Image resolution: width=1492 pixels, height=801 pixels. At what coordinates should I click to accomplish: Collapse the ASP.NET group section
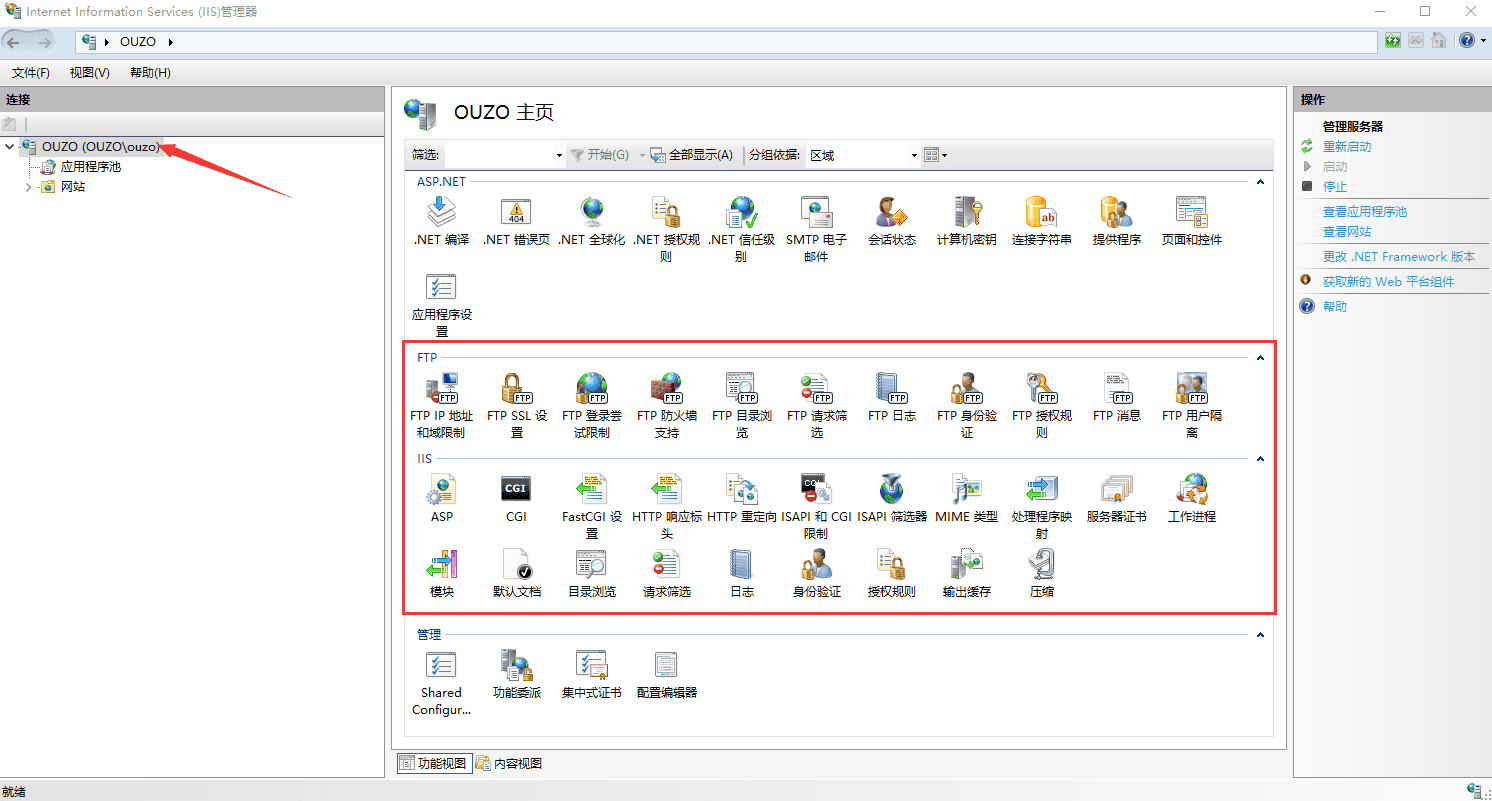[1260, 182]
